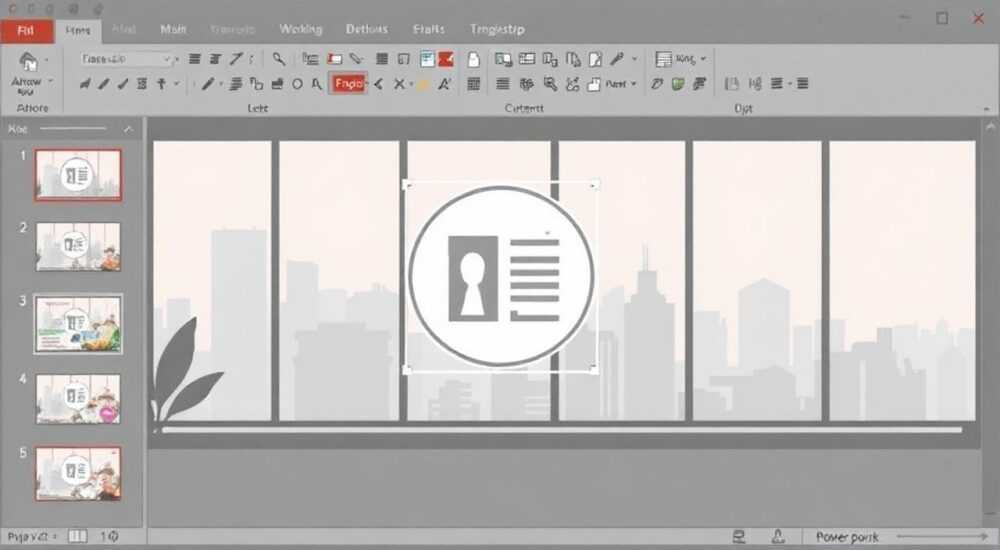Image resolution: width=1000 pixels, height=550 pixels.
Task: Open the dropdown arrow next to the microphone icon
Action: [635, 59]
